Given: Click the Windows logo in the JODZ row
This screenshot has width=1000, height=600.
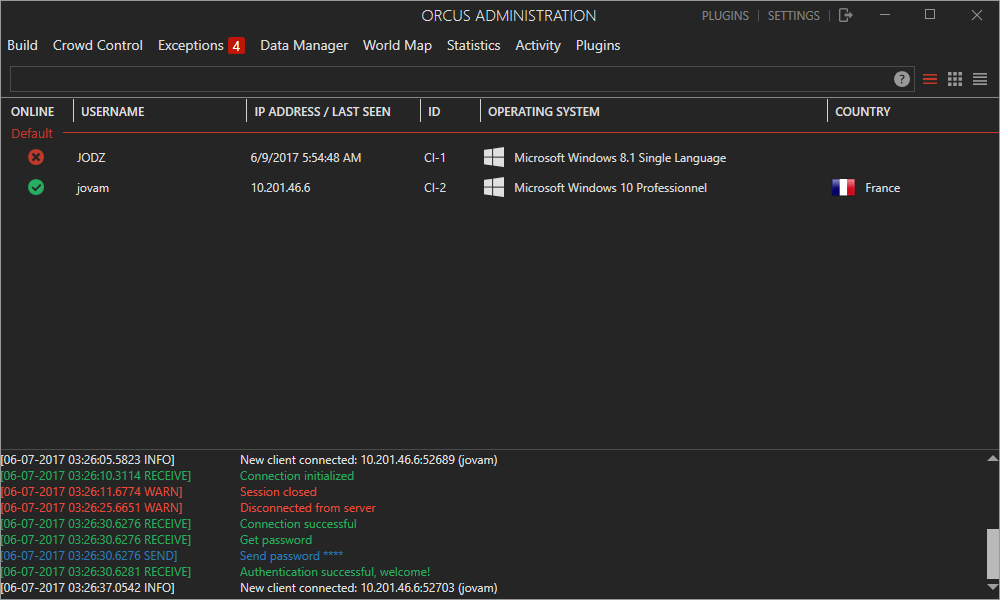Looking at the screenshot, I should [x=494, y=157].
